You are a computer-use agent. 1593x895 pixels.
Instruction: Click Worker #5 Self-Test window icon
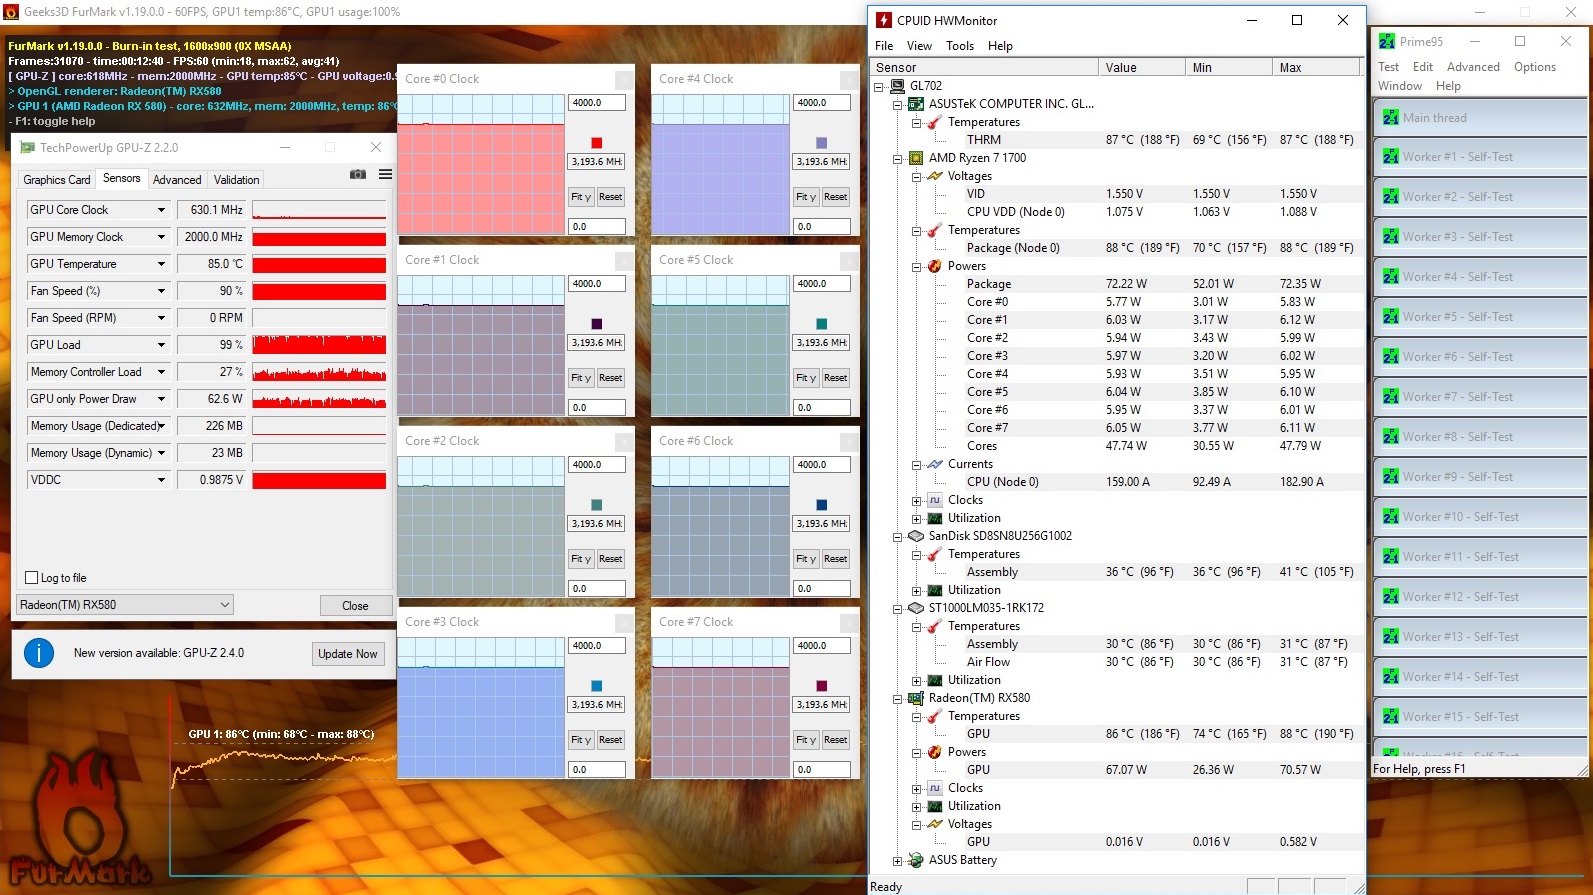click(1390, 317)
